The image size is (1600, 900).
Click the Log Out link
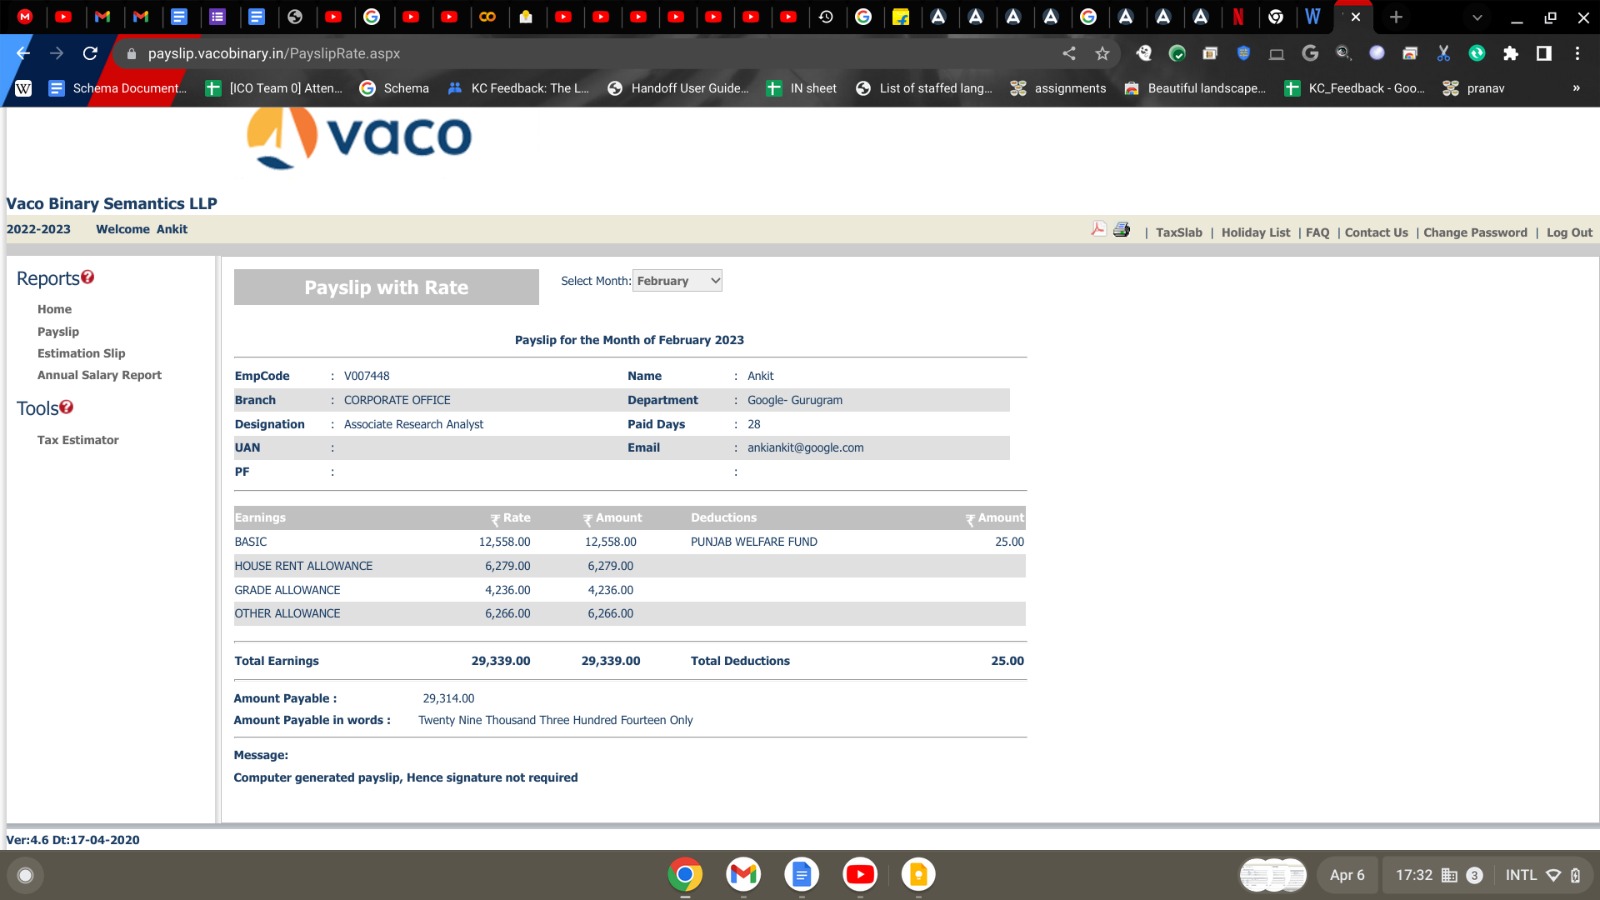[1569, 232]
